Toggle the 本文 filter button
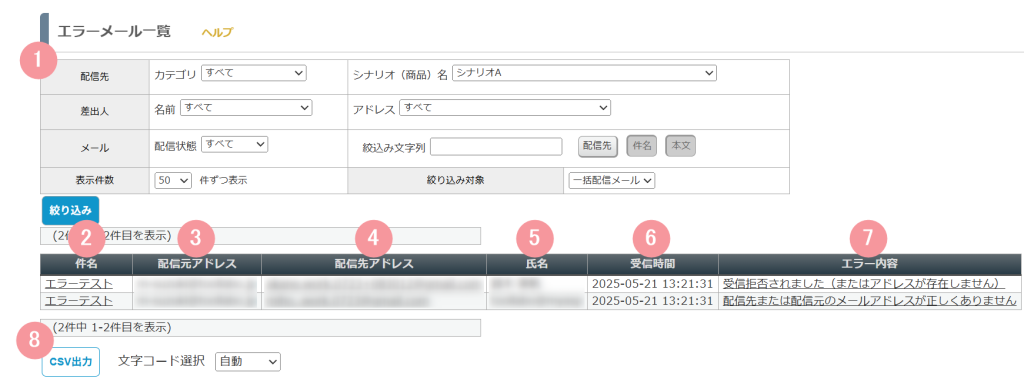 pyautogui.click(x=680, y=147)
